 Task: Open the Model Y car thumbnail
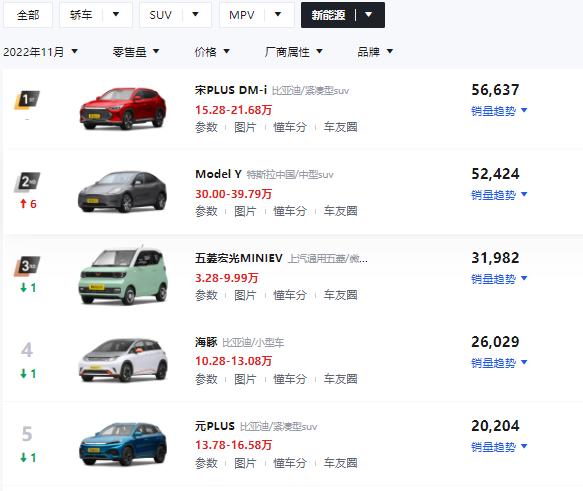tap(123, 192)
